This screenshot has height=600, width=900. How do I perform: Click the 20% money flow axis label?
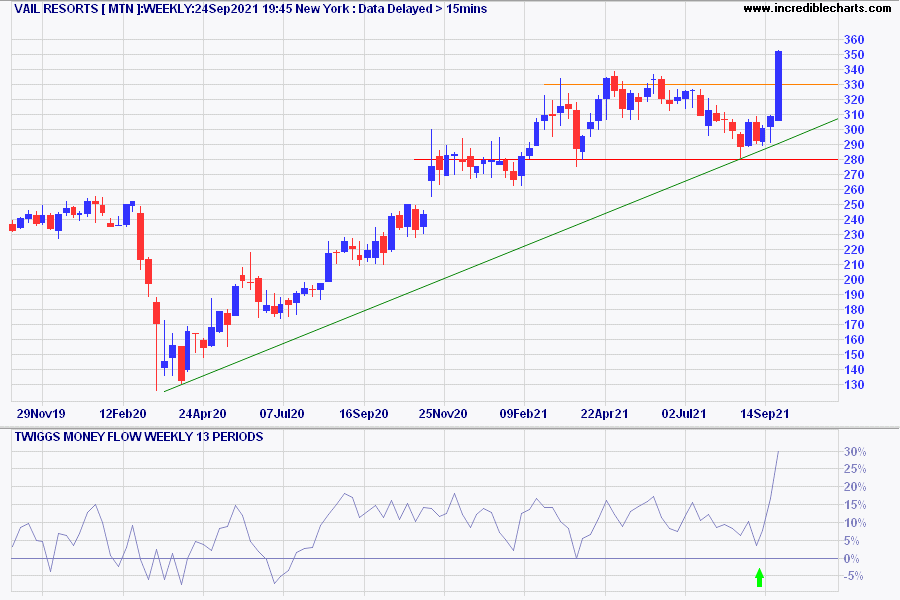pyautogui.click(x=855, y=487)
